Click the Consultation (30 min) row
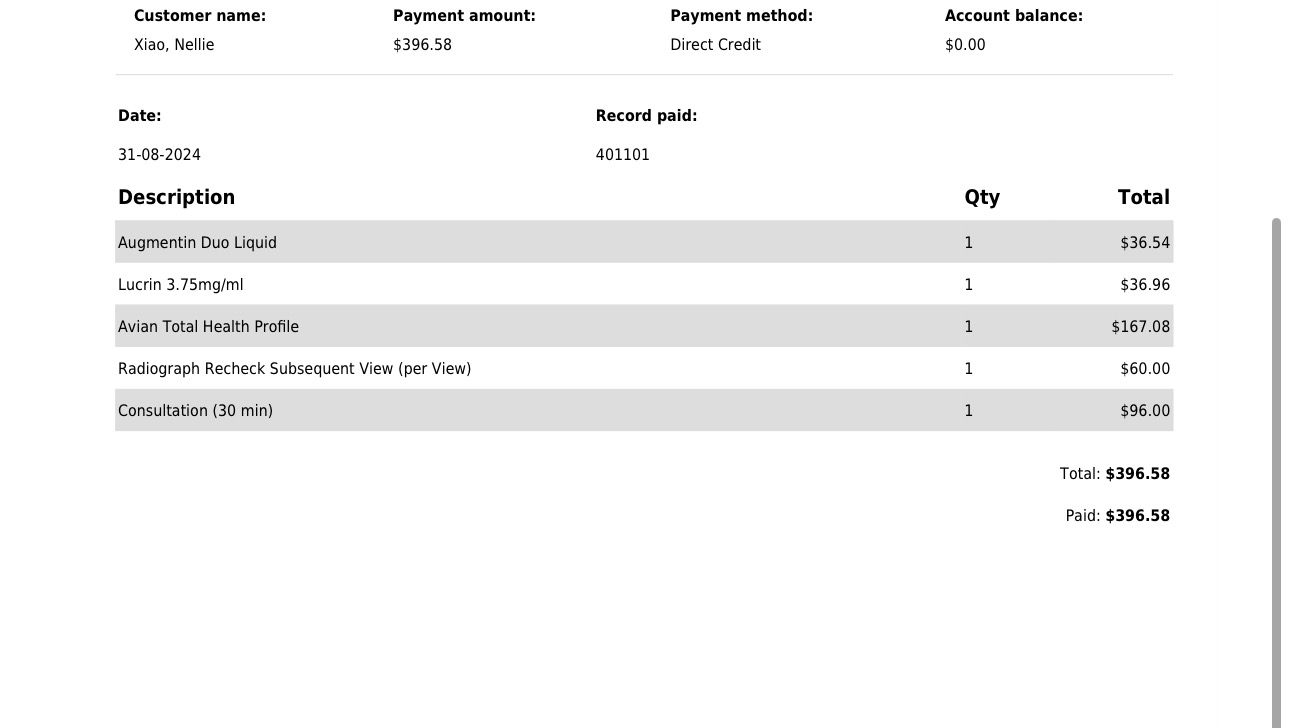 point(644,410)
